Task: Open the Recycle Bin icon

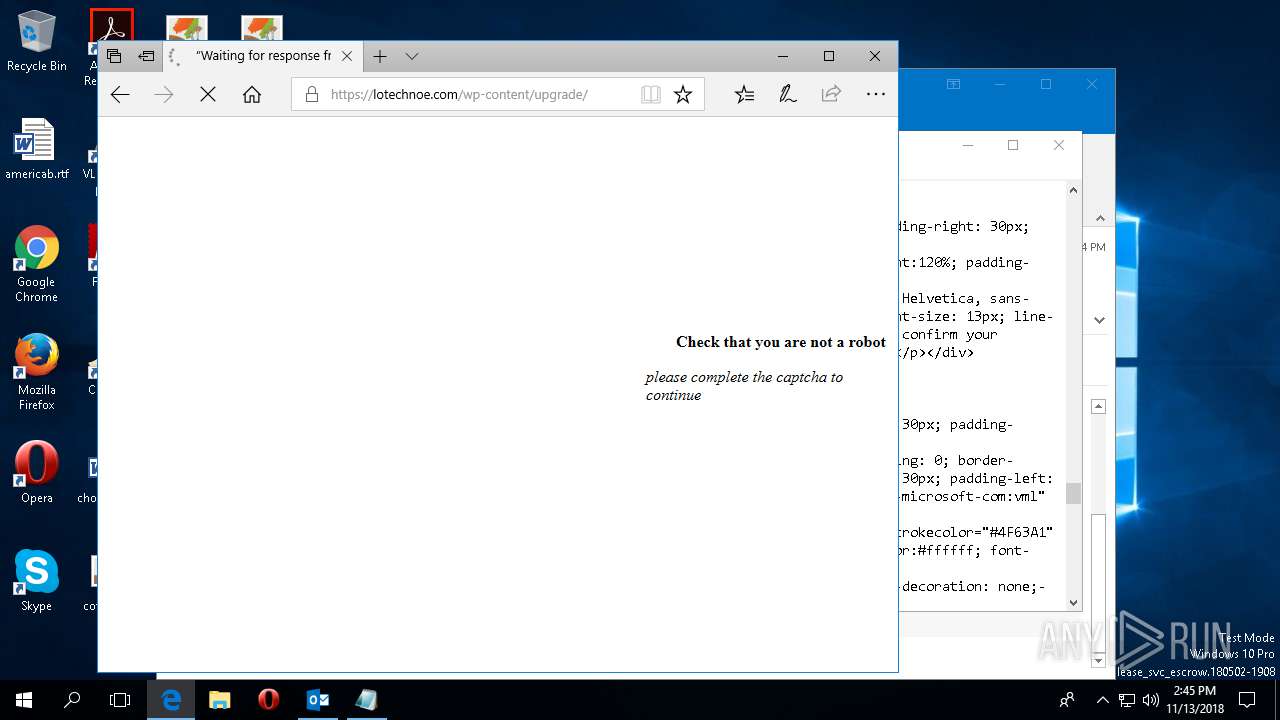Action: point(37,41)
